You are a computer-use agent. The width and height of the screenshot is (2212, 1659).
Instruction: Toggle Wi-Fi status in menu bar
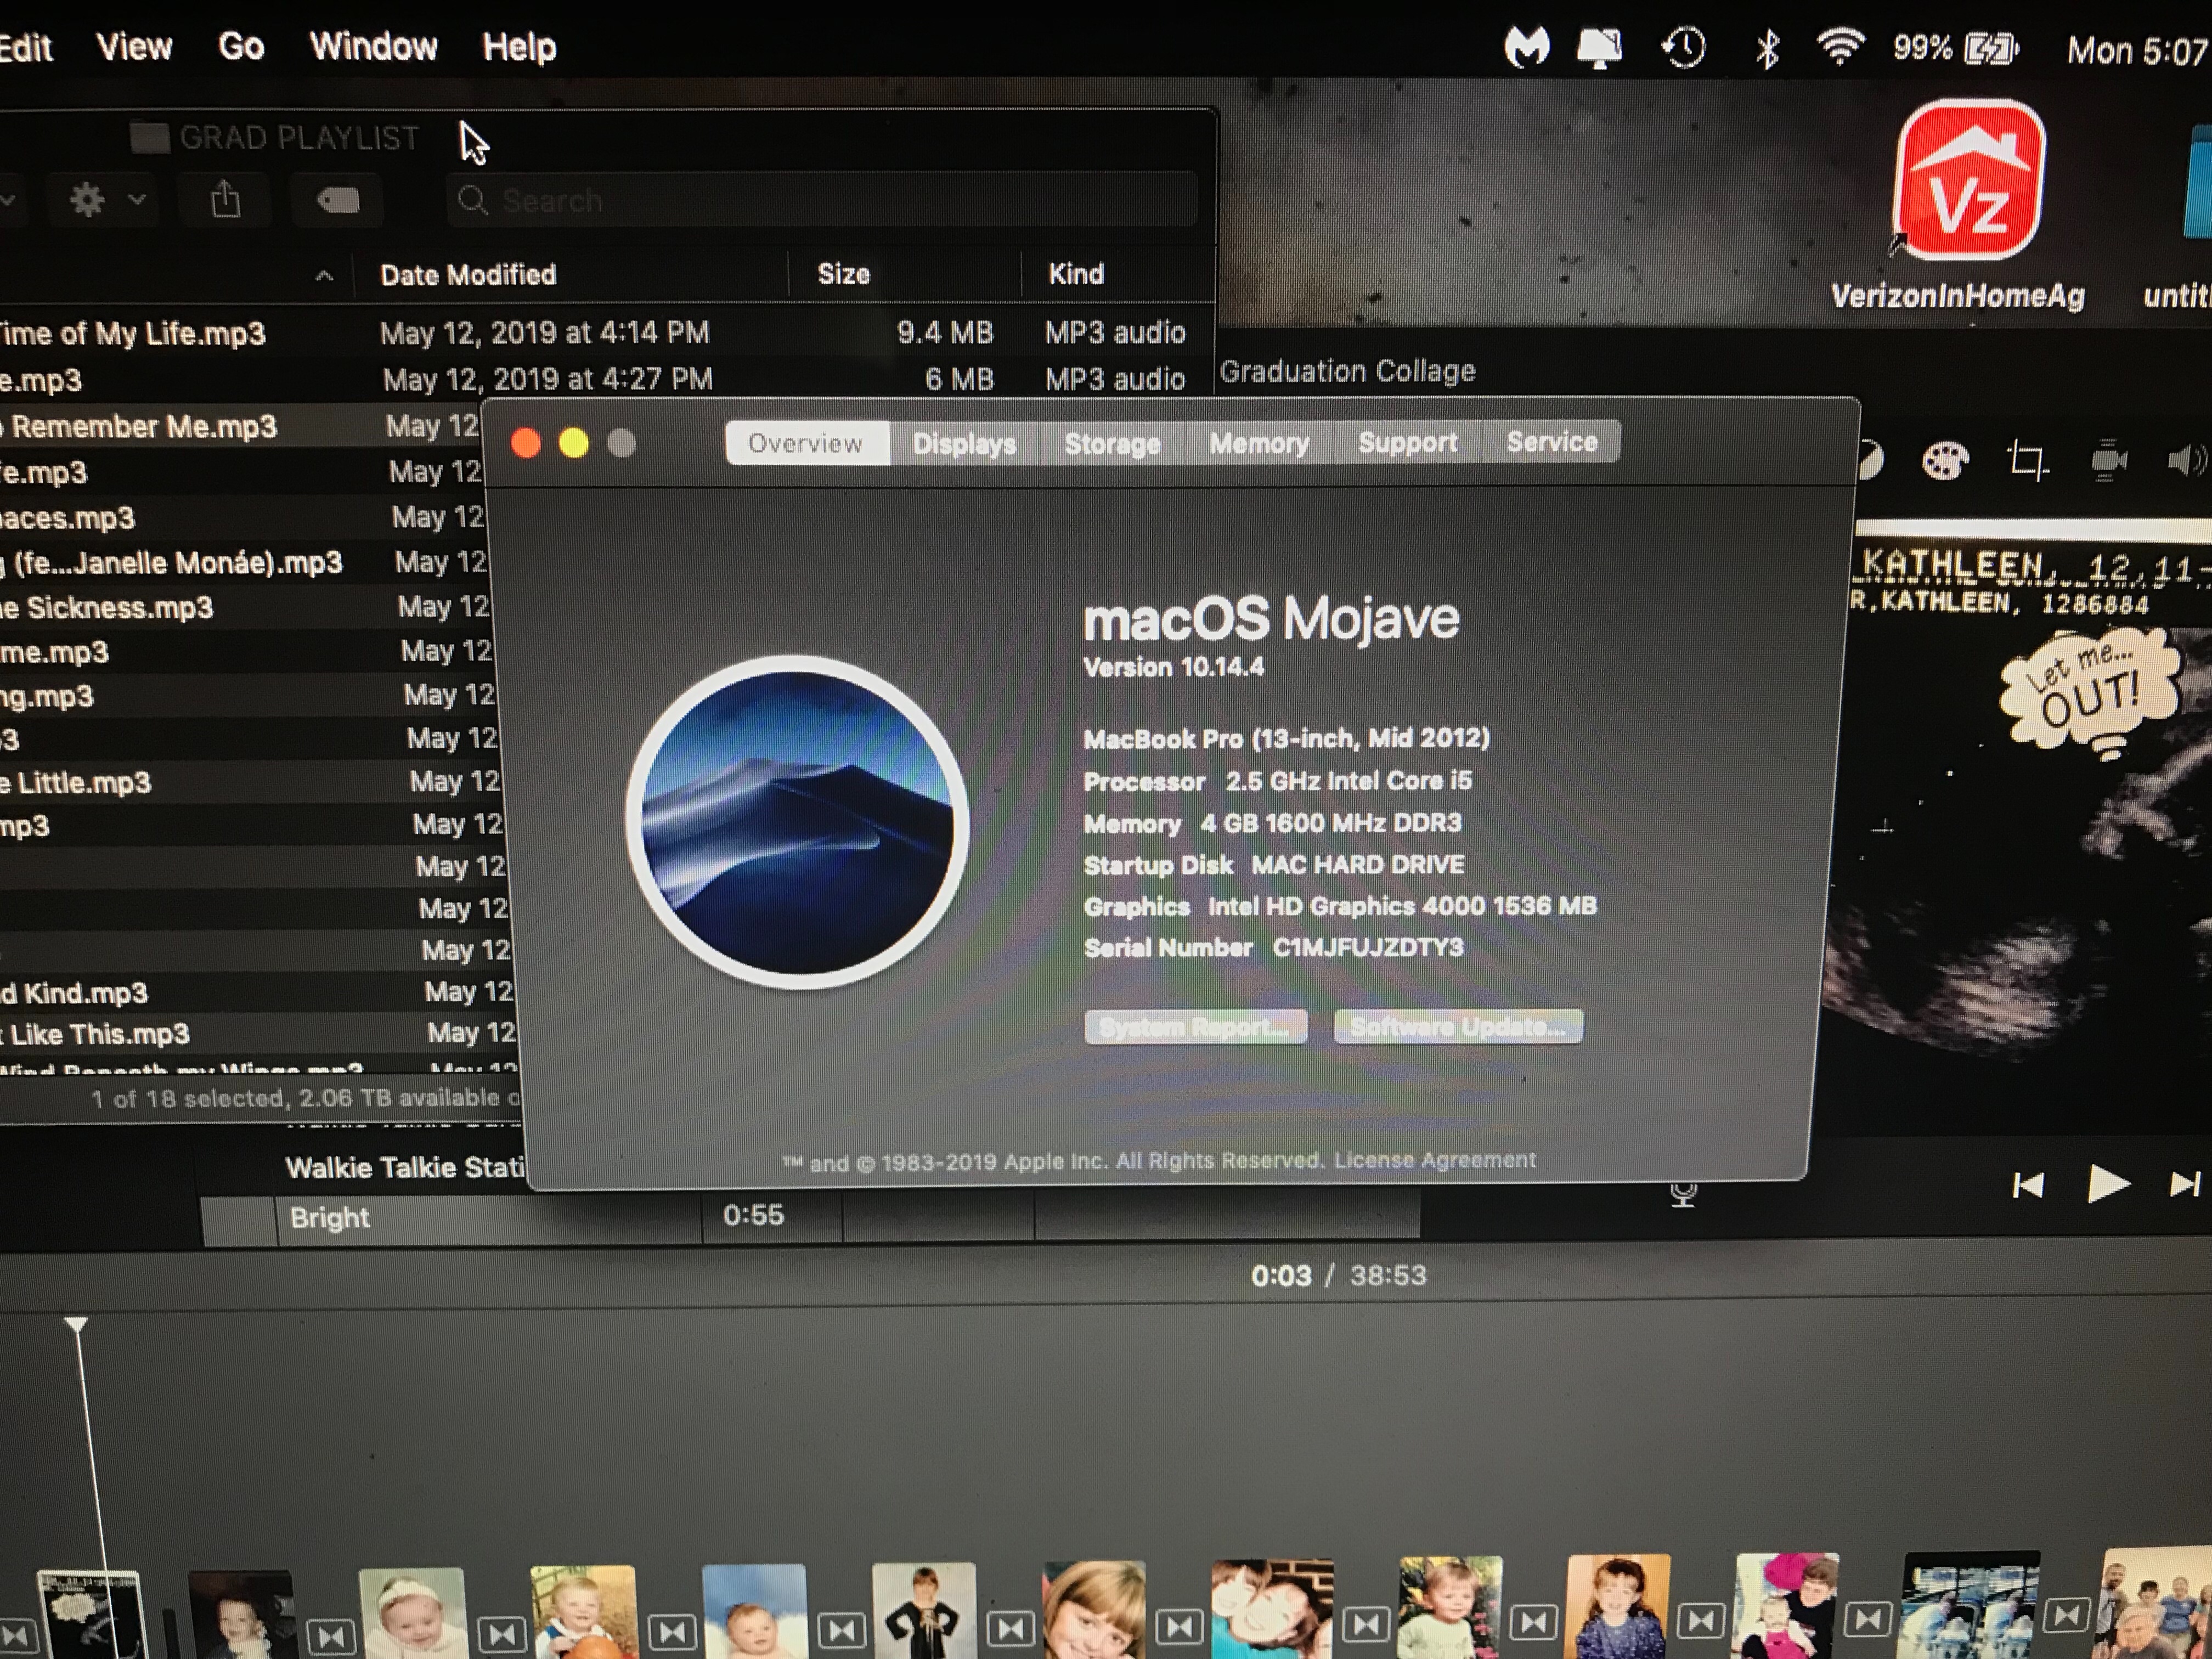pos(1839,47)
